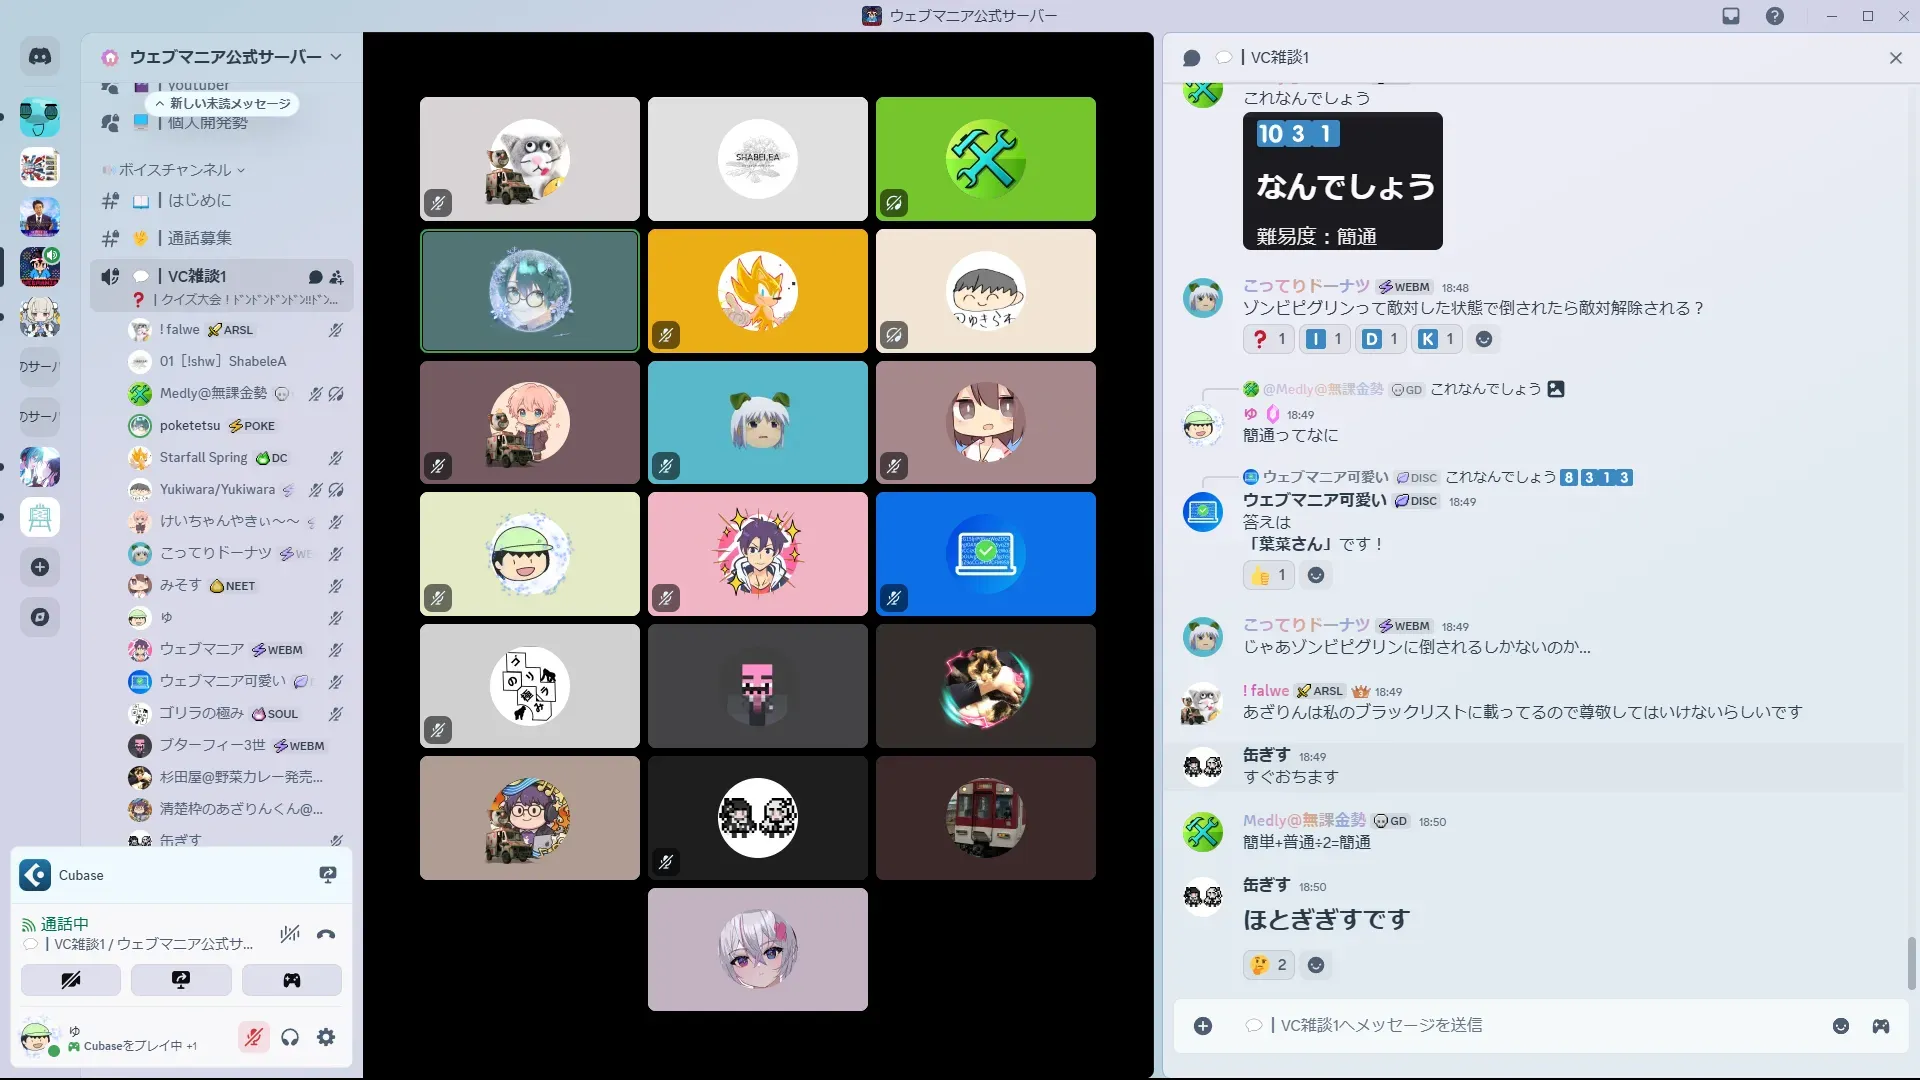
Task: Jump to 新しい未読メッセージ indicator
Action: tap(223, 104)
